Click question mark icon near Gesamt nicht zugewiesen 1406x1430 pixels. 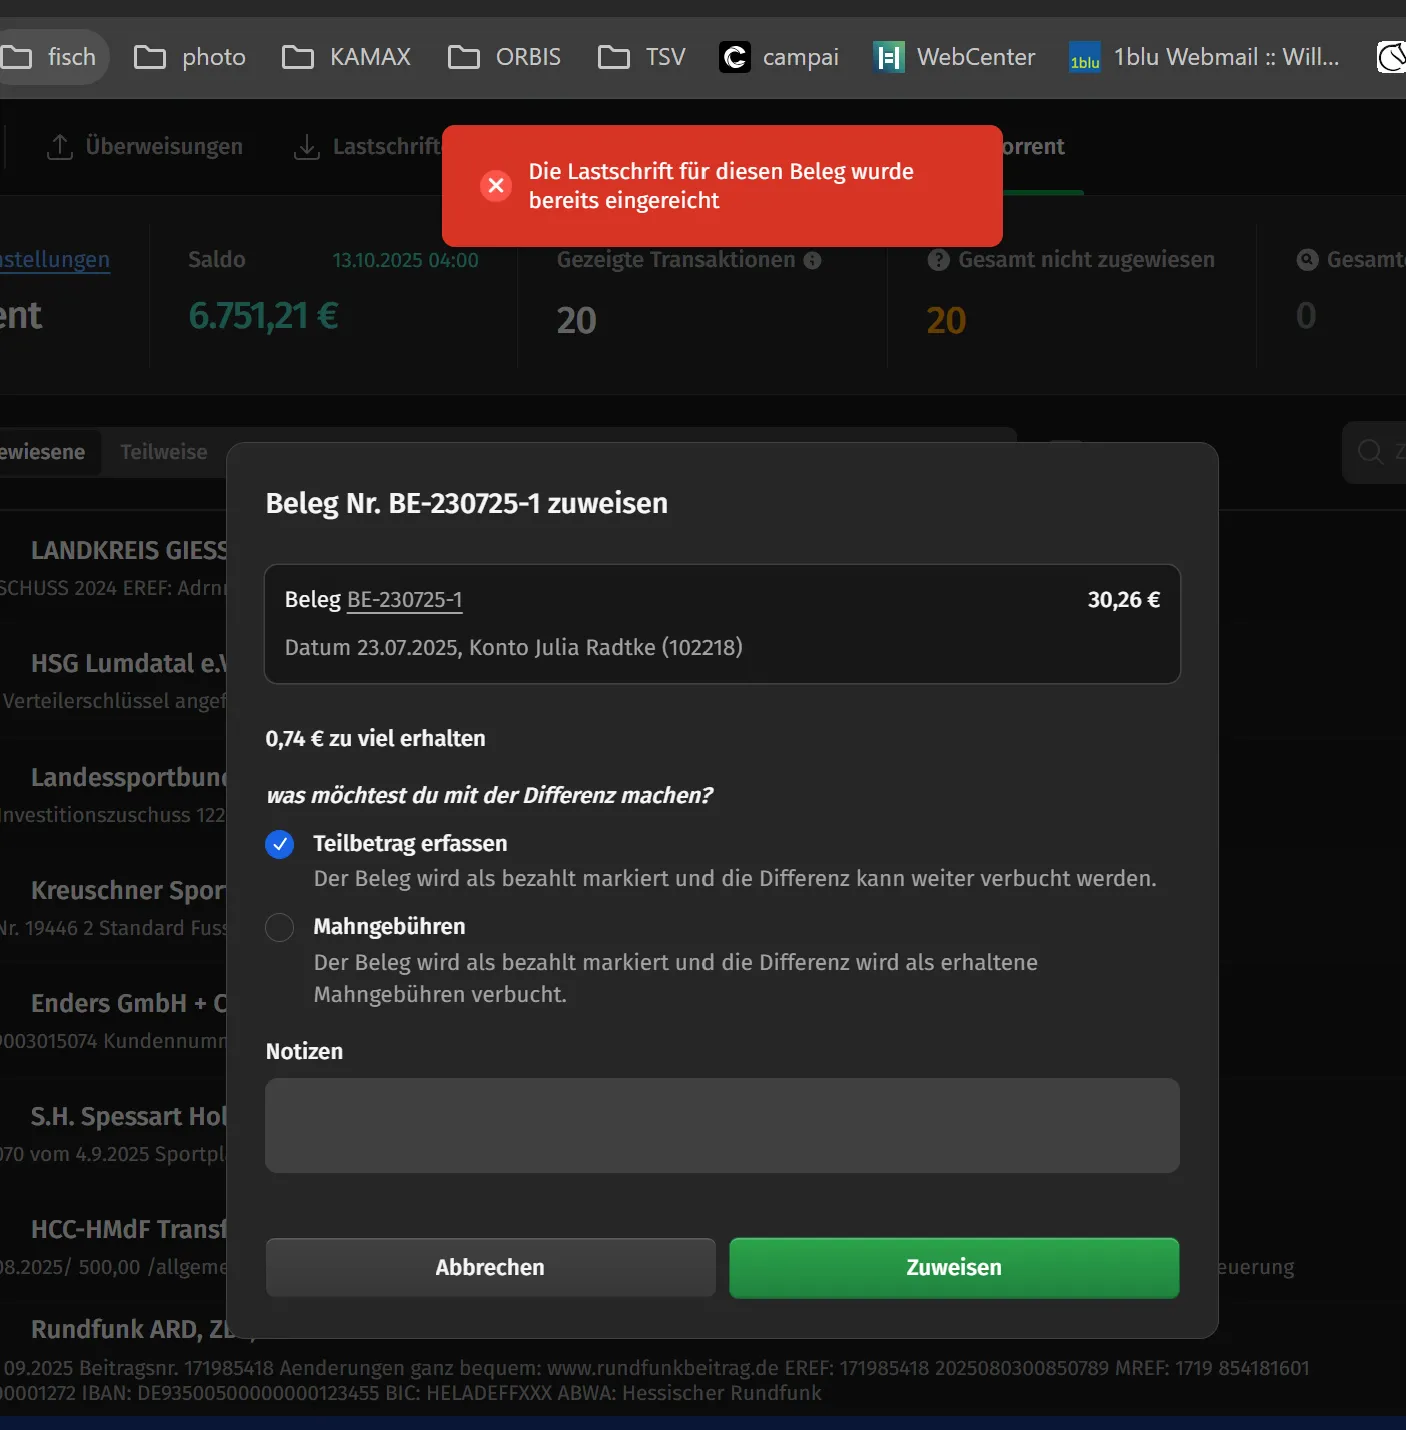tap(938, 260)
